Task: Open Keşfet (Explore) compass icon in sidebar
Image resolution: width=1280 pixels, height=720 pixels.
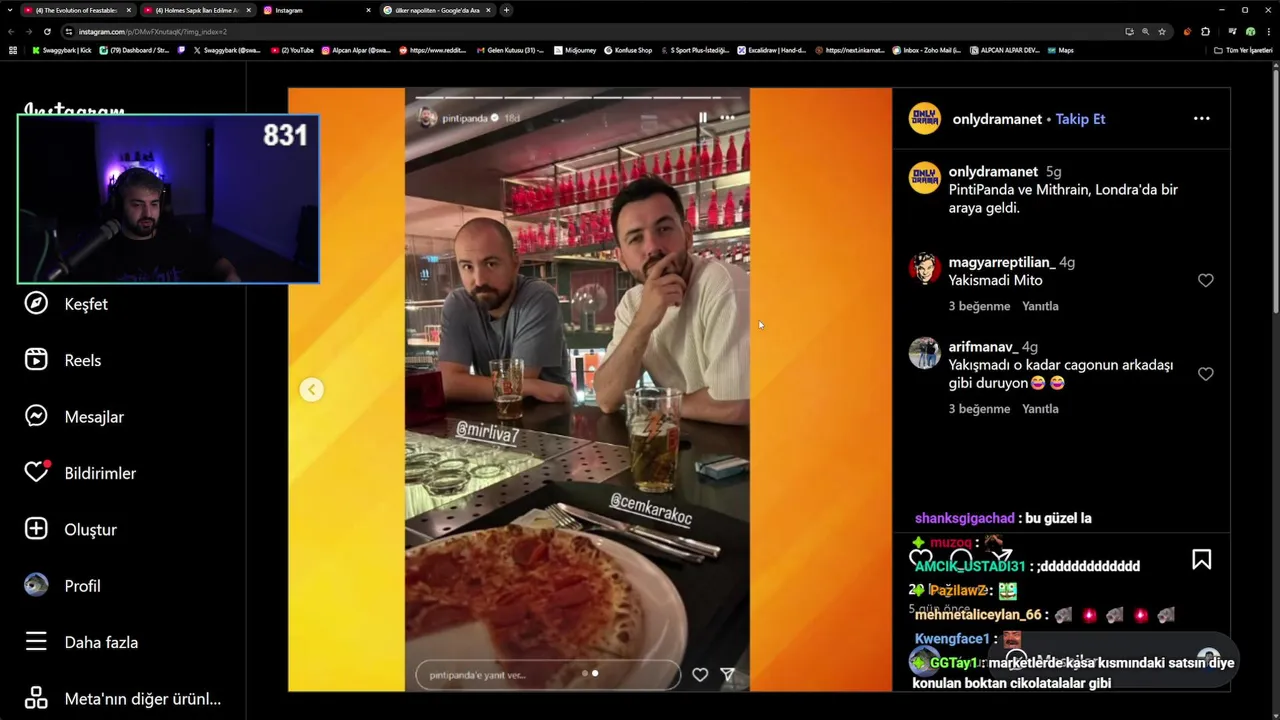Action: click(36, 303)
